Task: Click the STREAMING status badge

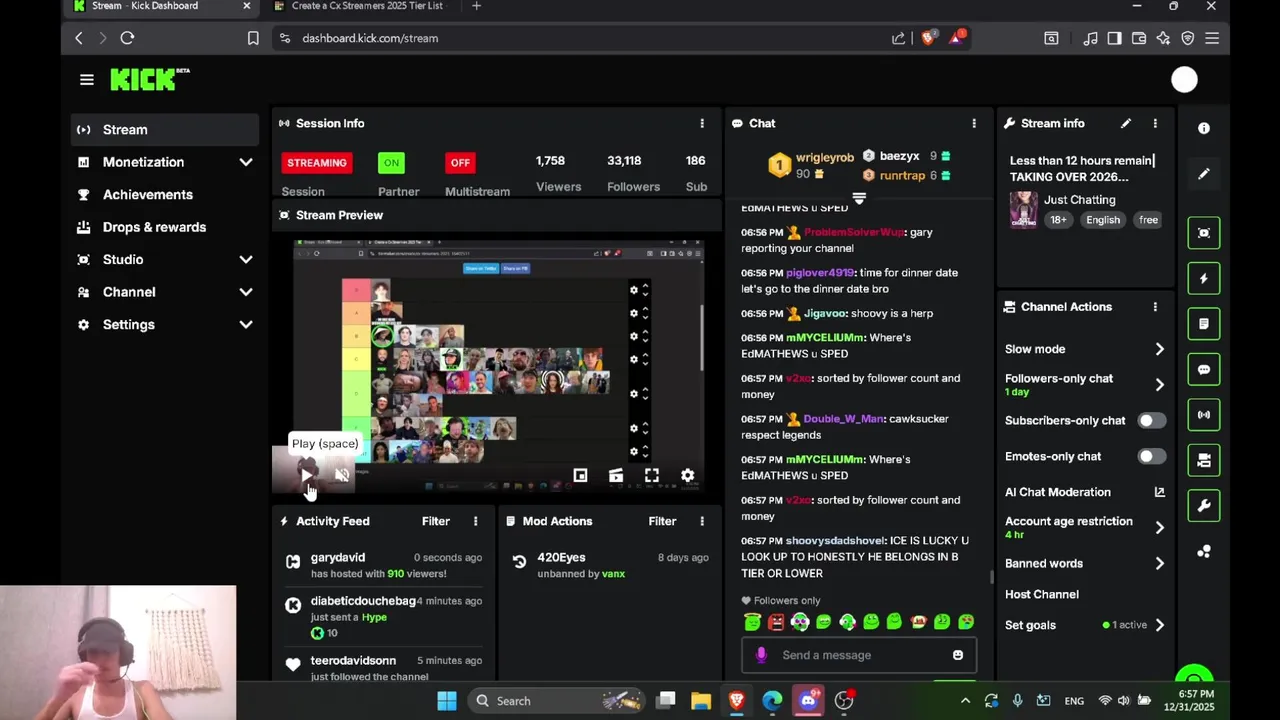Action: pyautogui.click(x=317, y=162)
